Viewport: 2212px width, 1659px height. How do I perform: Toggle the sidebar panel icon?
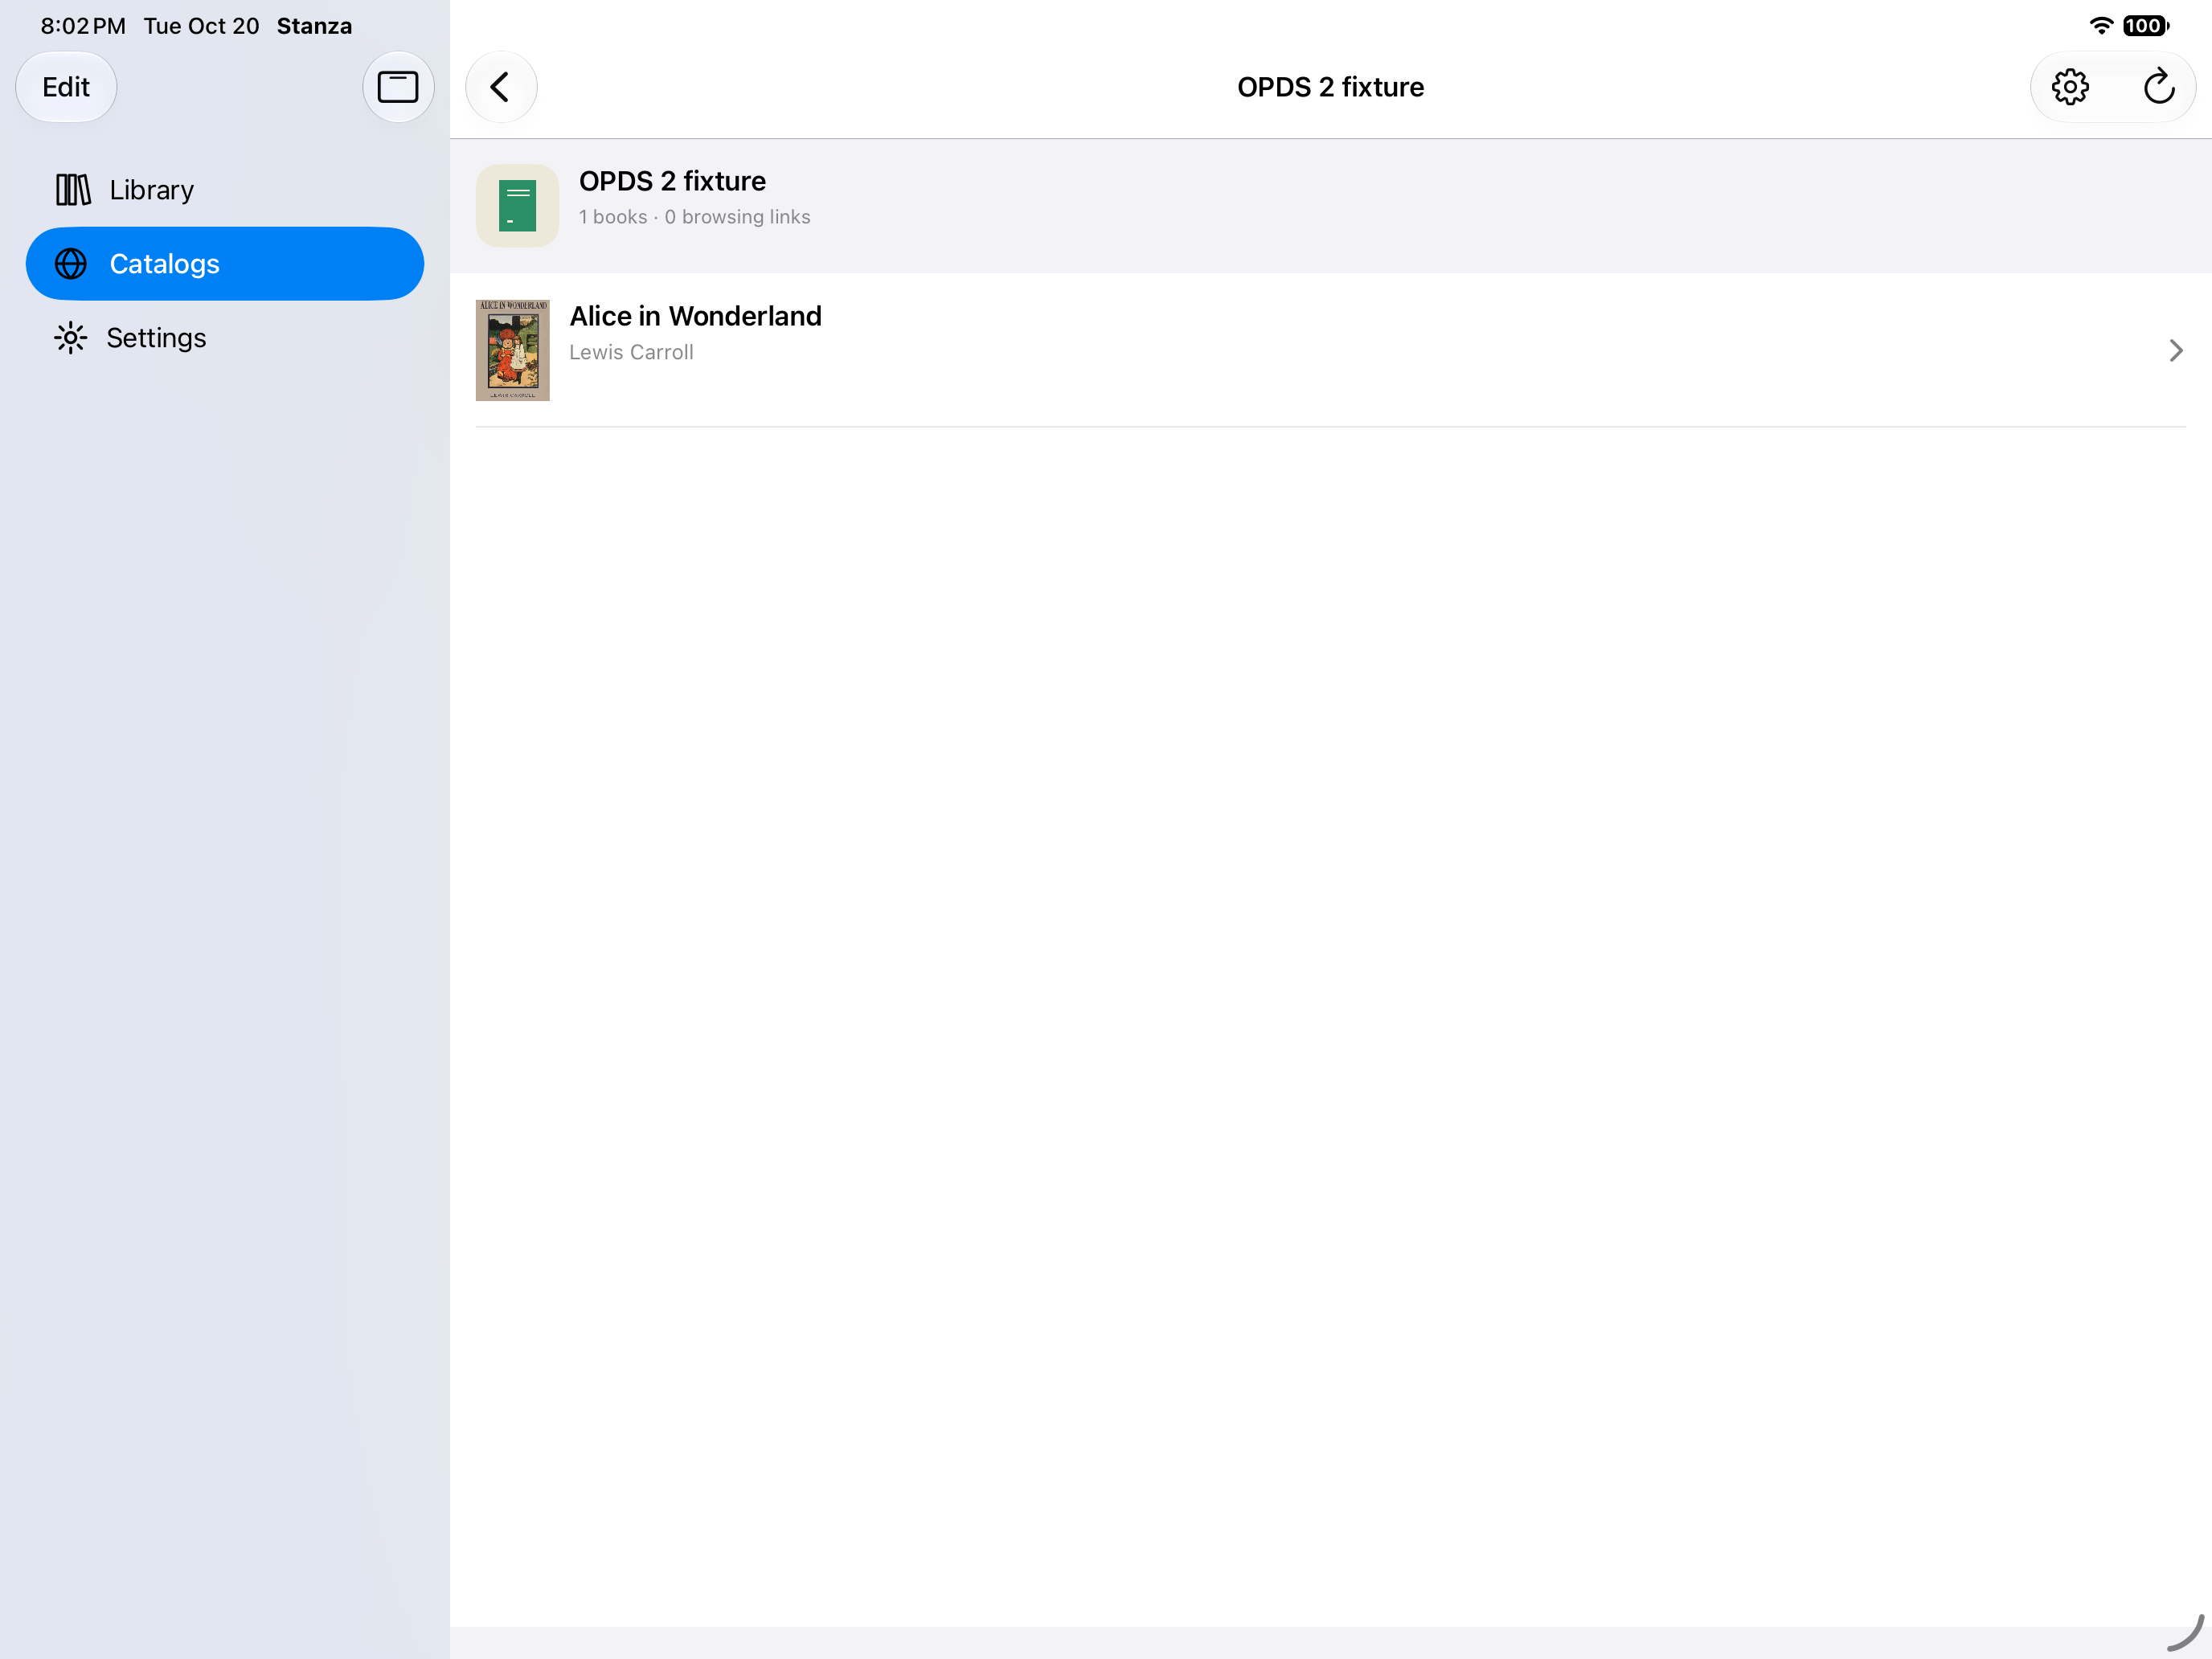click(398, 87)
